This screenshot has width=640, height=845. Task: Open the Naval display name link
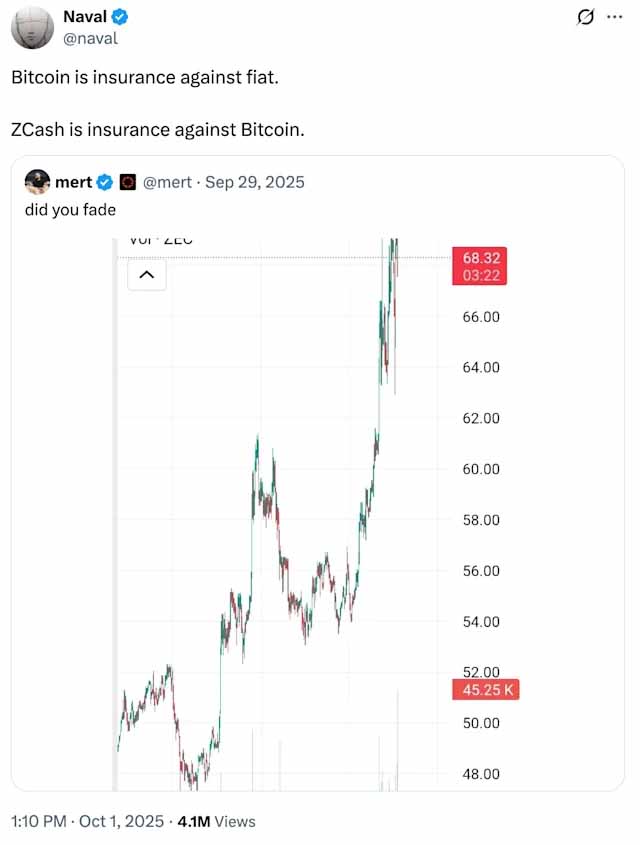click(85, 17)
